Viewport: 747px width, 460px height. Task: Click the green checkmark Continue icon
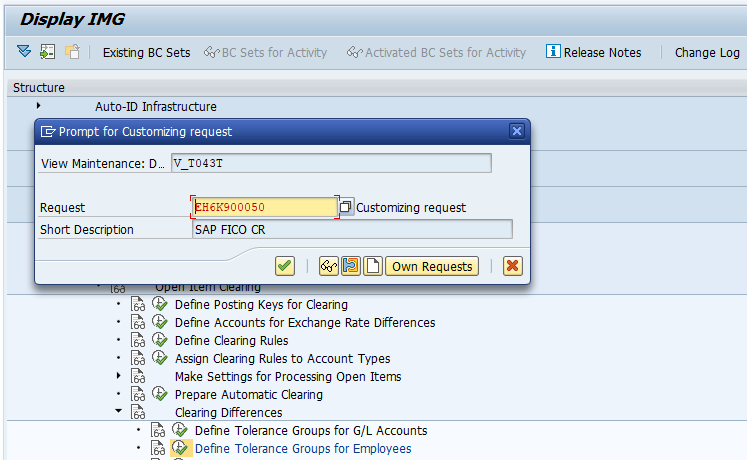pos(285,266)
